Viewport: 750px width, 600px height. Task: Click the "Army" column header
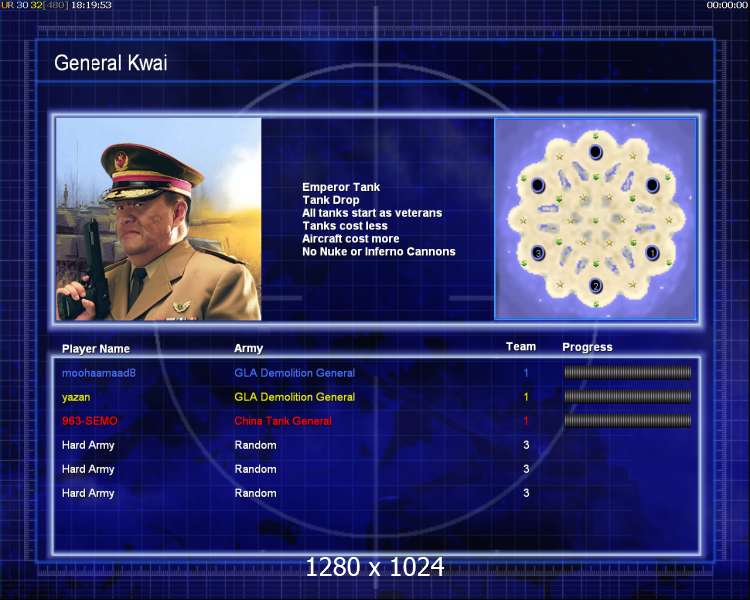point(248,348)
